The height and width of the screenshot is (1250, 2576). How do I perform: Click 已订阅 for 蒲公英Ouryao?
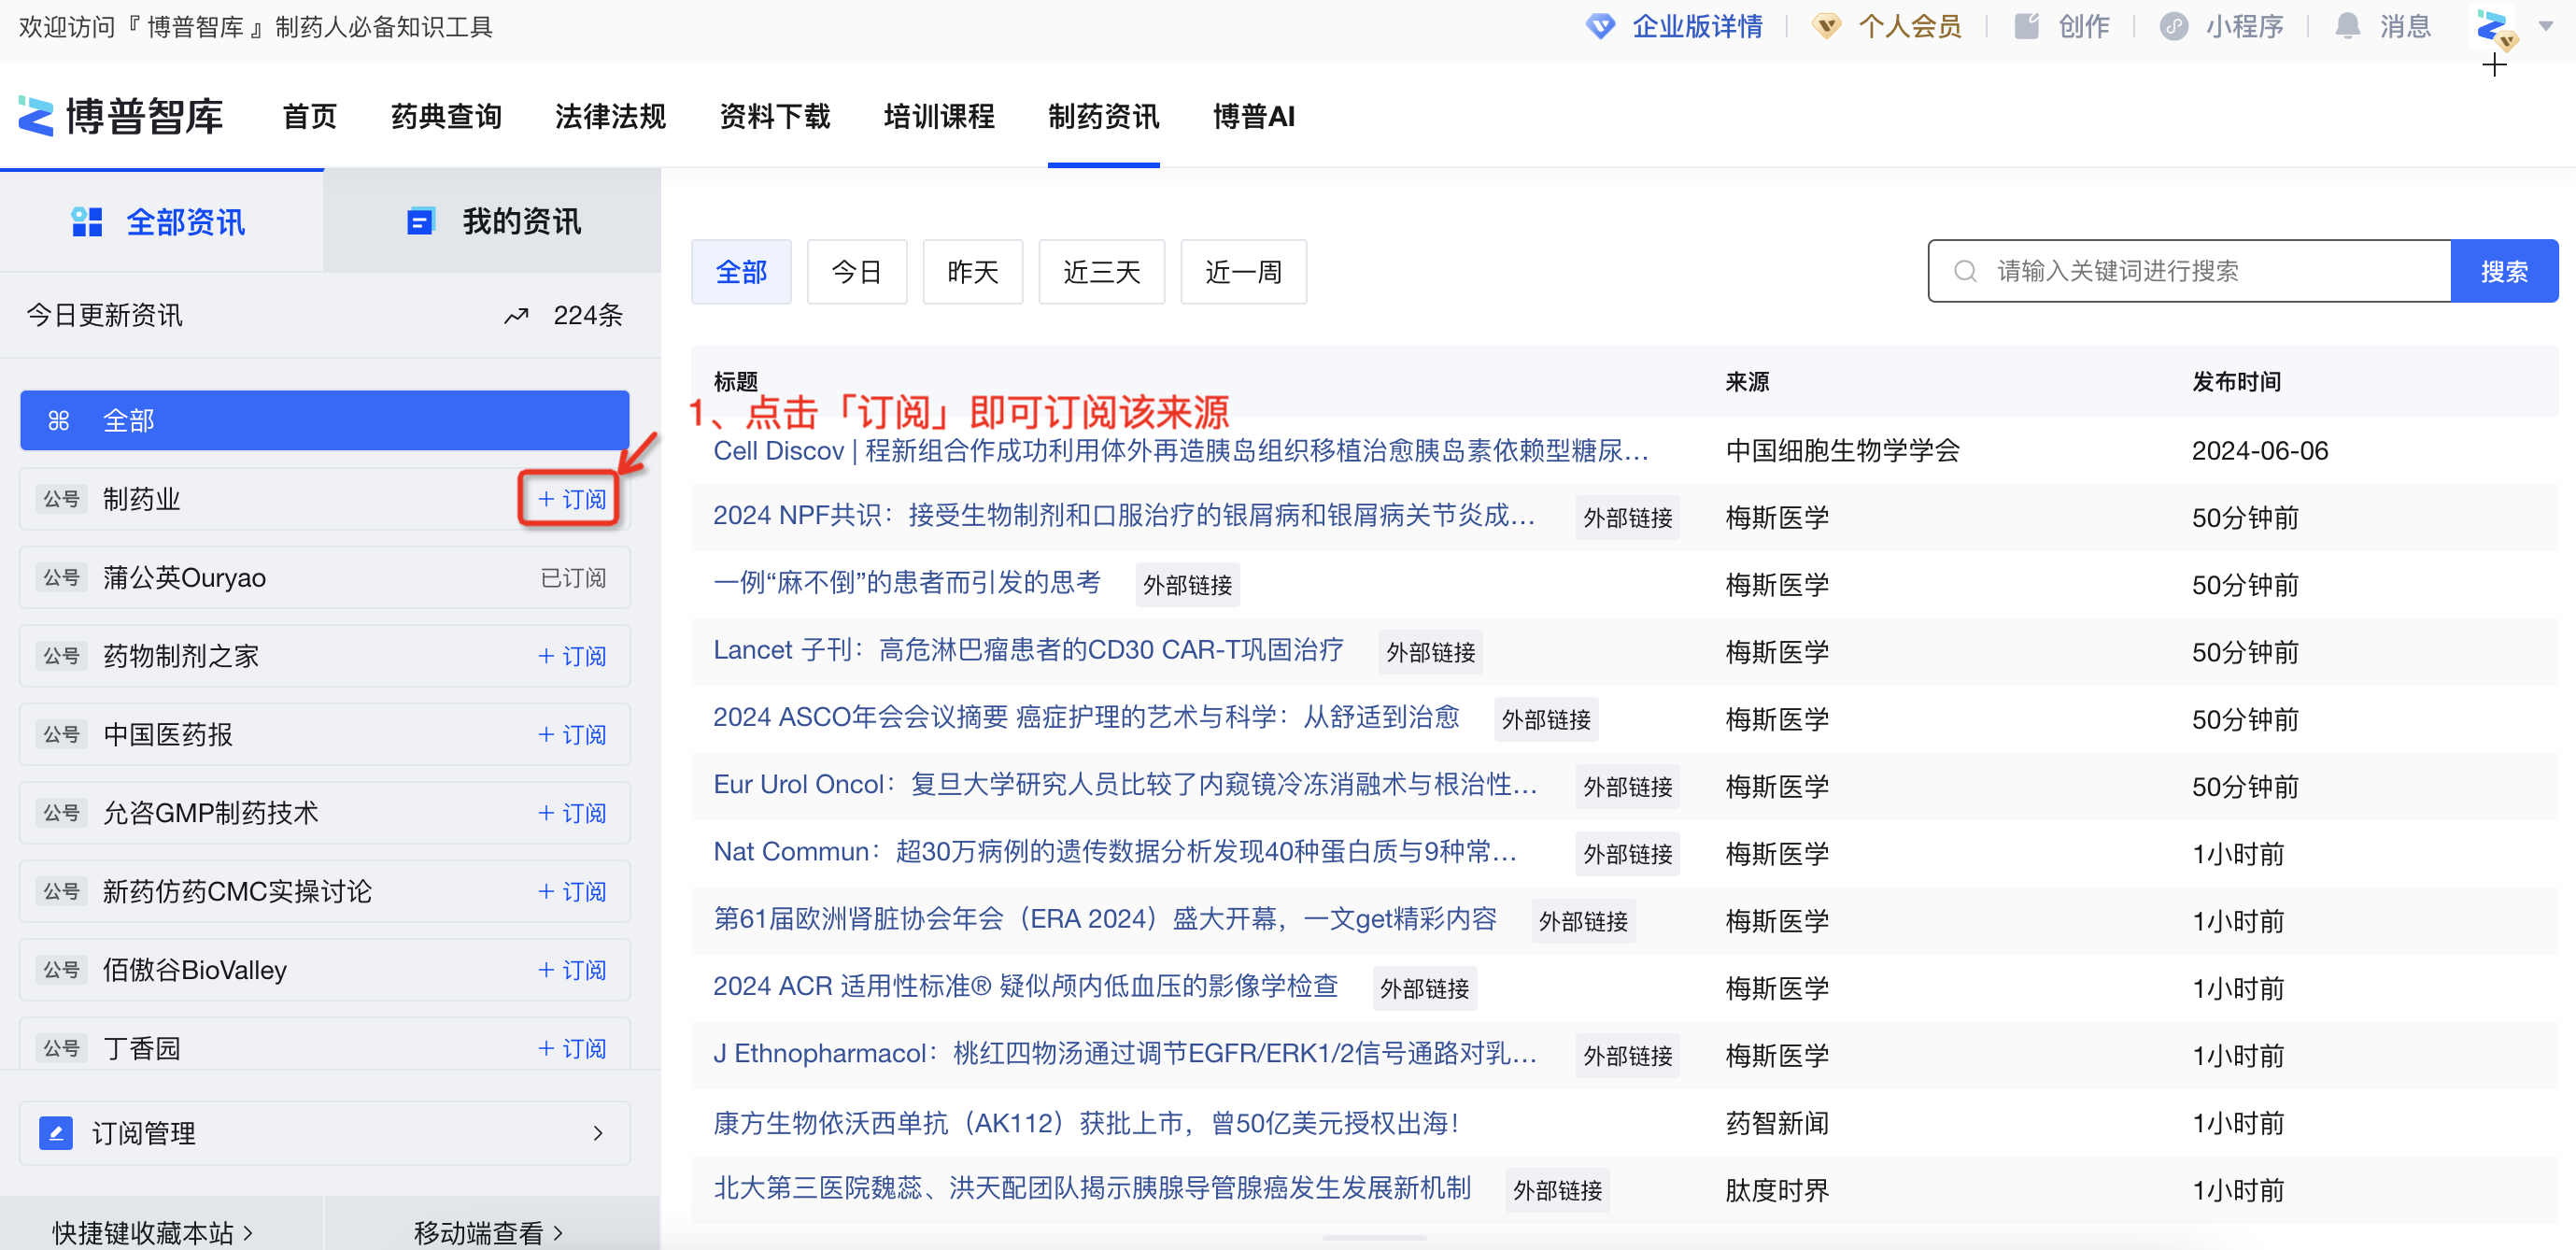coord(573,578)
